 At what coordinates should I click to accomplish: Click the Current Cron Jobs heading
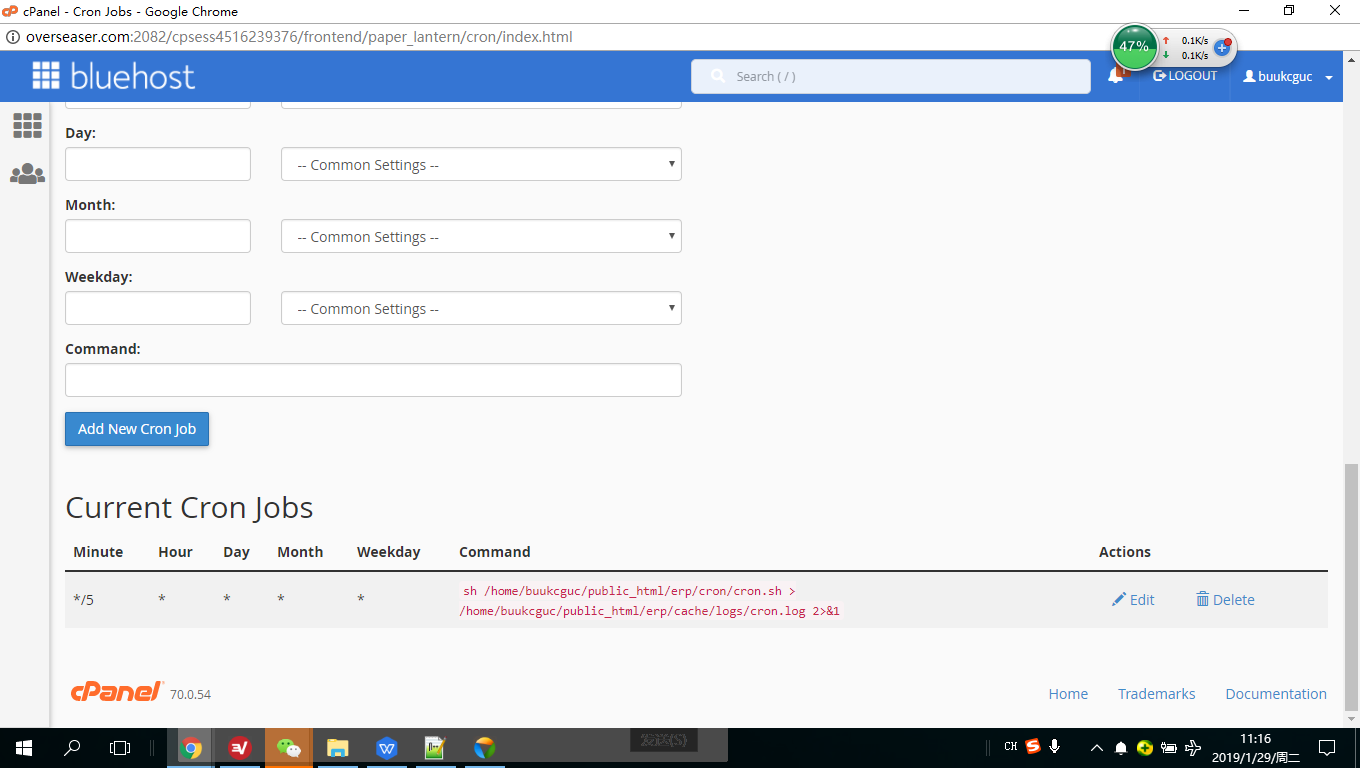(189, 507)
